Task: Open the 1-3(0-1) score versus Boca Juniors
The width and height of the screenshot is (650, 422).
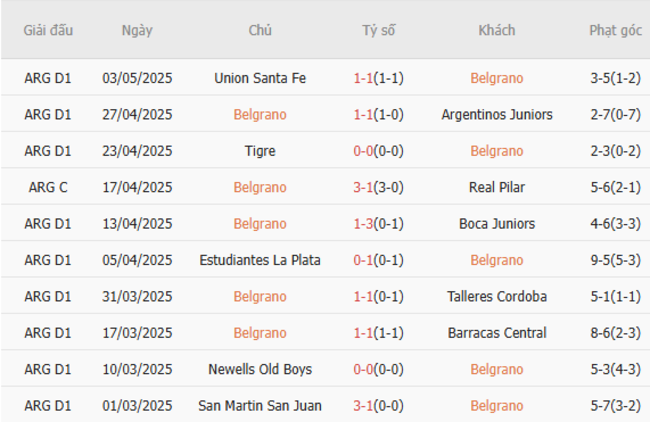Action: pos(378,224)
